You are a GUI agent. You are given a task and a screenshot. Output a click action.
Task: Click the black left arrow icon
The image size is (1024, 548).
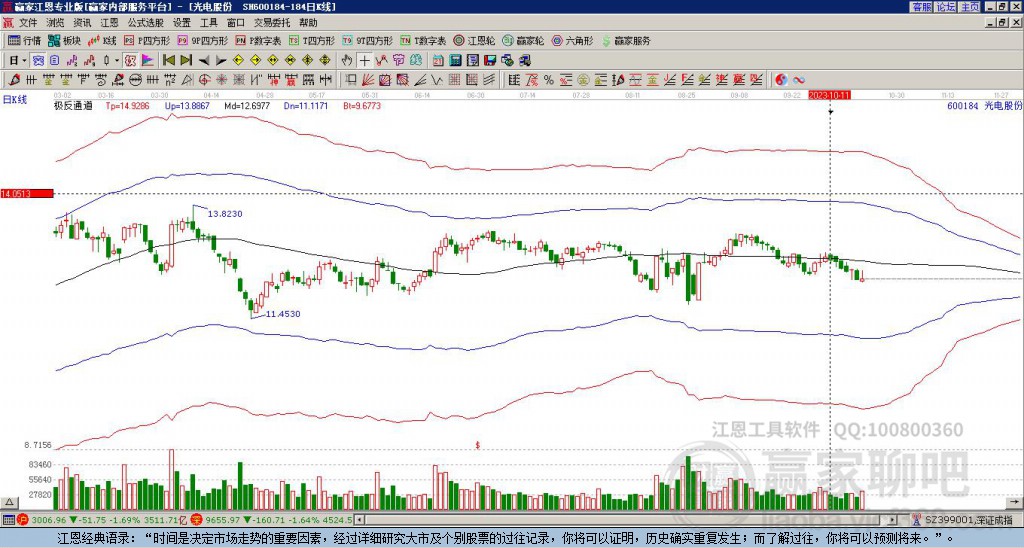(204, 61)
